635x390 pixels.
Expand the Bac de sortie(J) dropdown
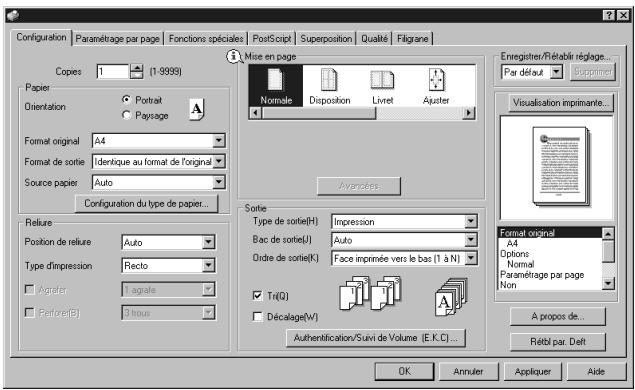(471, 240)
